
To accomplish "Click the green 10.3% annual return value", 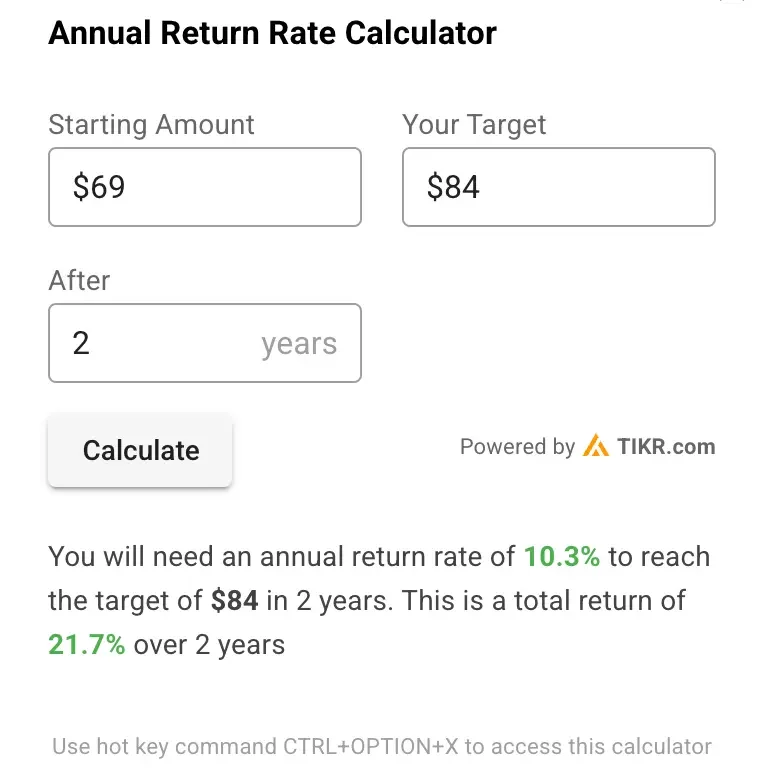I will pyautogui.click(x=561, y=557).
